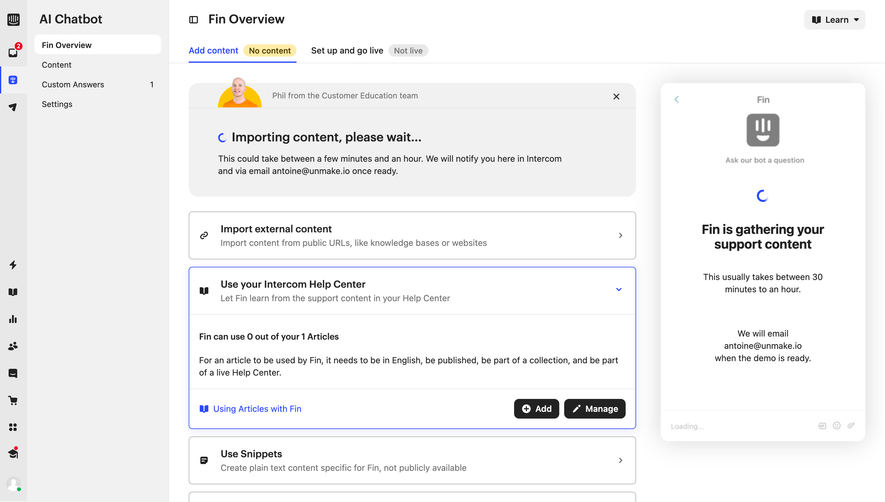The height and width of the screenshot is (502, 885).
Task: Click the Outbound paper plane icon
Action: (13, 107)
